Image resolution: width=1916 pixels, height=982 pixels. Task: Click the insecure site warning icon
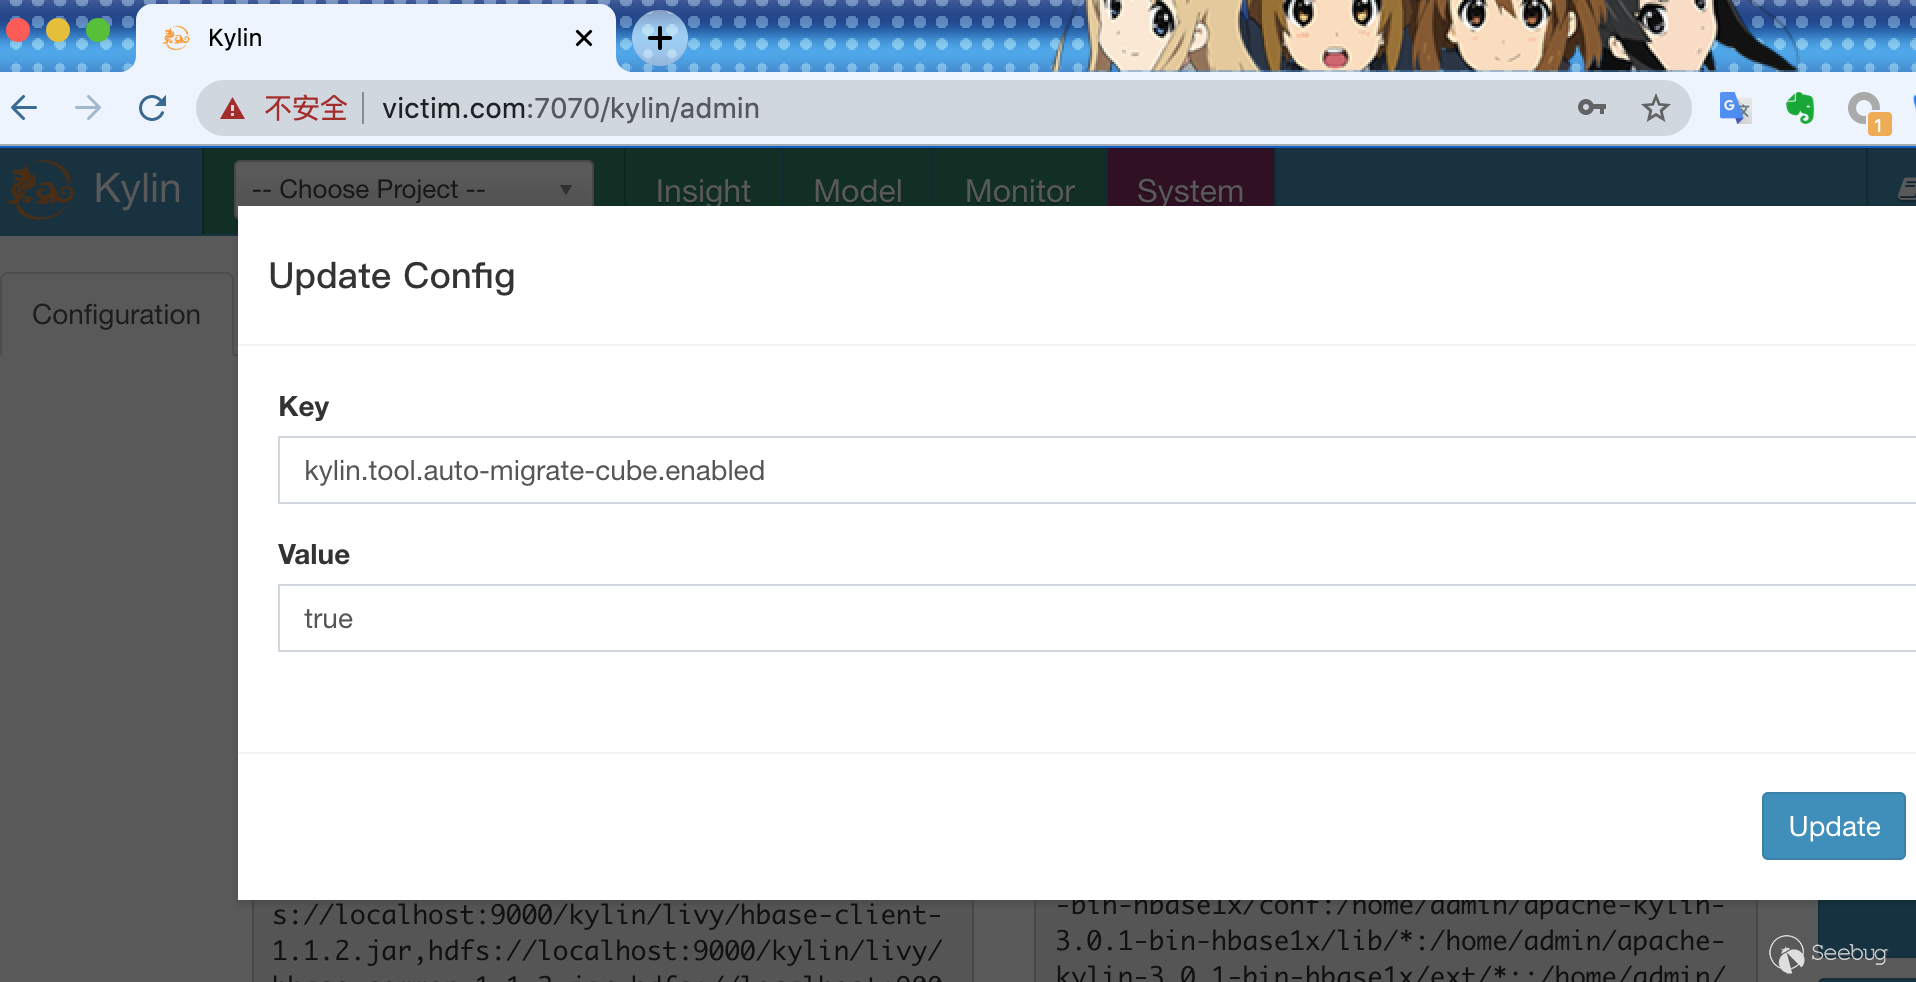click(232, 109)
